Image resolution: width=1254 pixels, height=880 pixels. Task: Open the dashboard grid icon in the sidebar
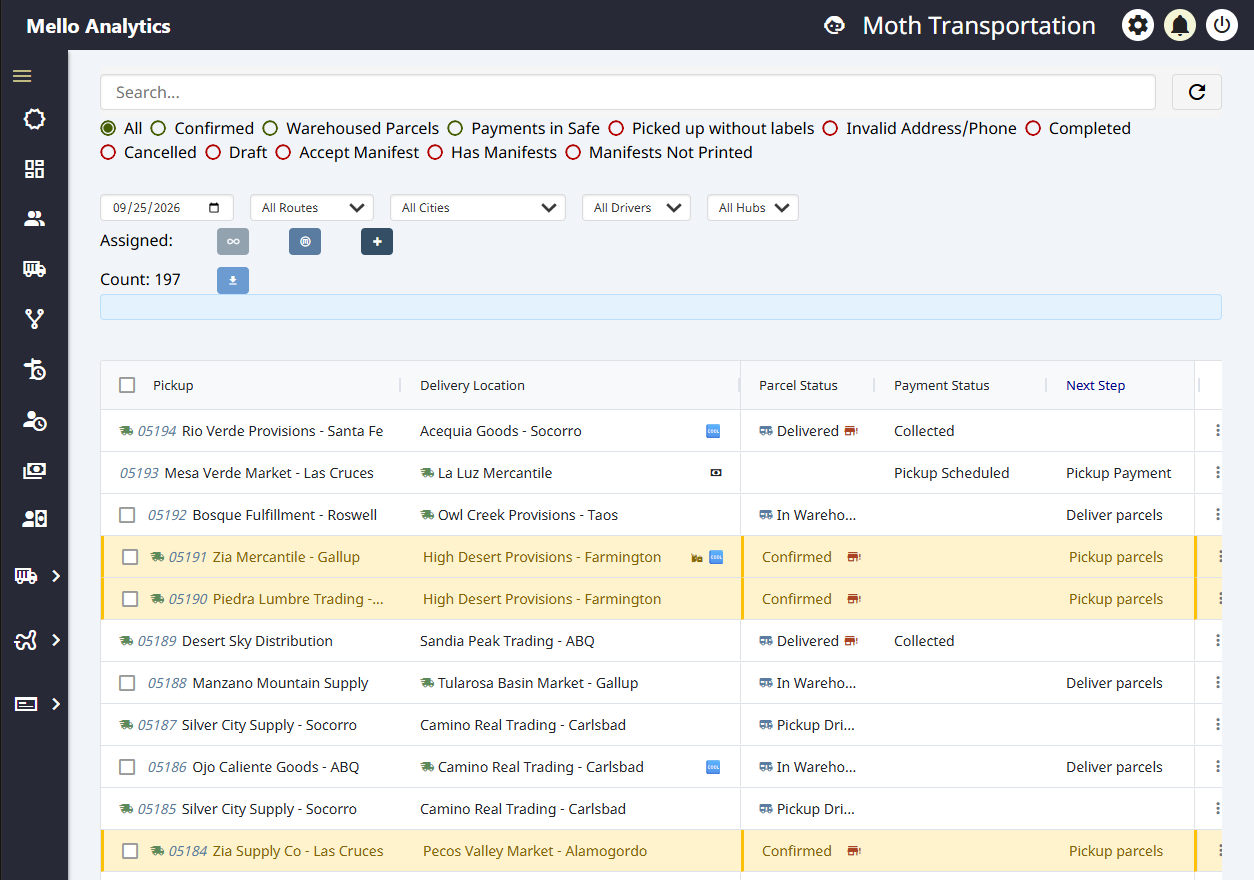click(x=35, y=169)
